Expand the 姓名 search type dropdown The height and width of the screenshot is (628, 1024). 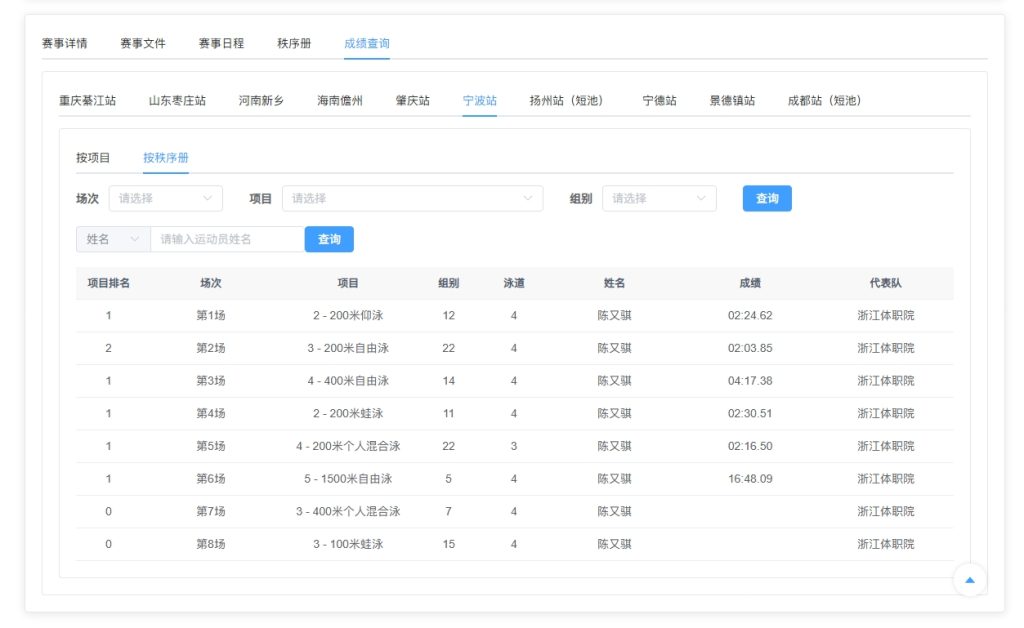[112, 239]
